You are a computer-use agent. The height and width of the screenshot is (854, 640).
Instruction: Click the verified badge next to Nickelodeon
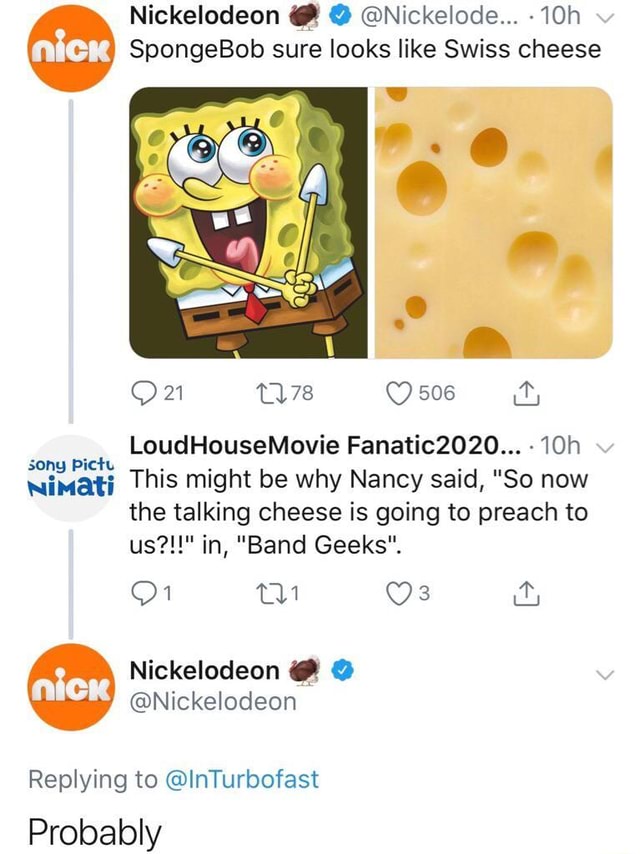[340, 15]
